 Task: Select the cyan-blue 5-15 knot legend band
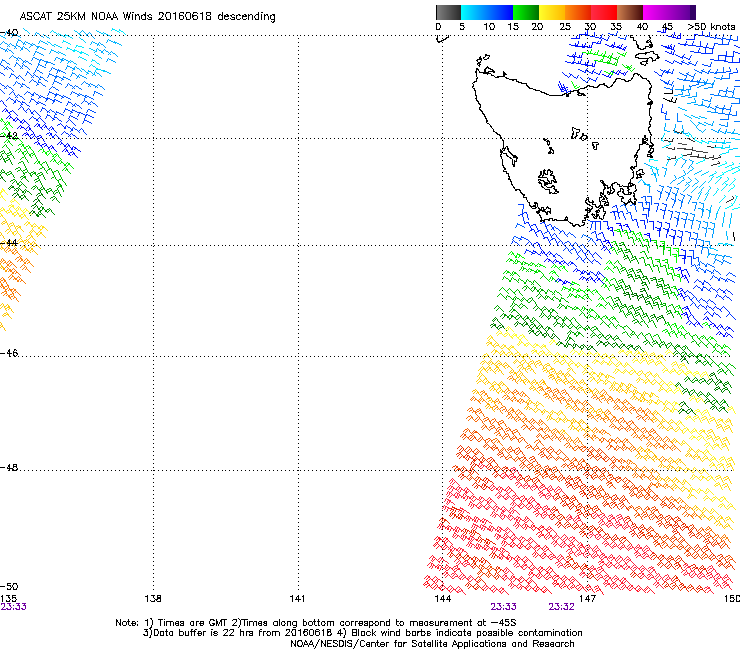[487, 12]
